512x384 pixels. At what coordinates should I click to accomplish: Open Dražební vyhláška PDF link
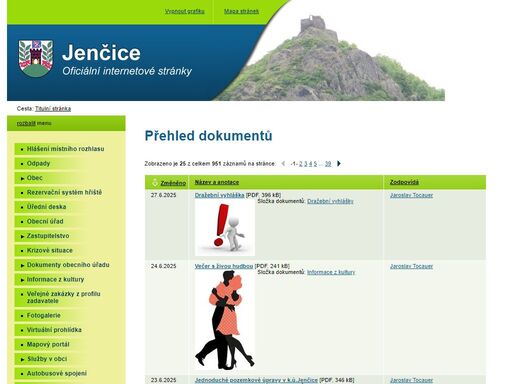[x=219, y=195]
